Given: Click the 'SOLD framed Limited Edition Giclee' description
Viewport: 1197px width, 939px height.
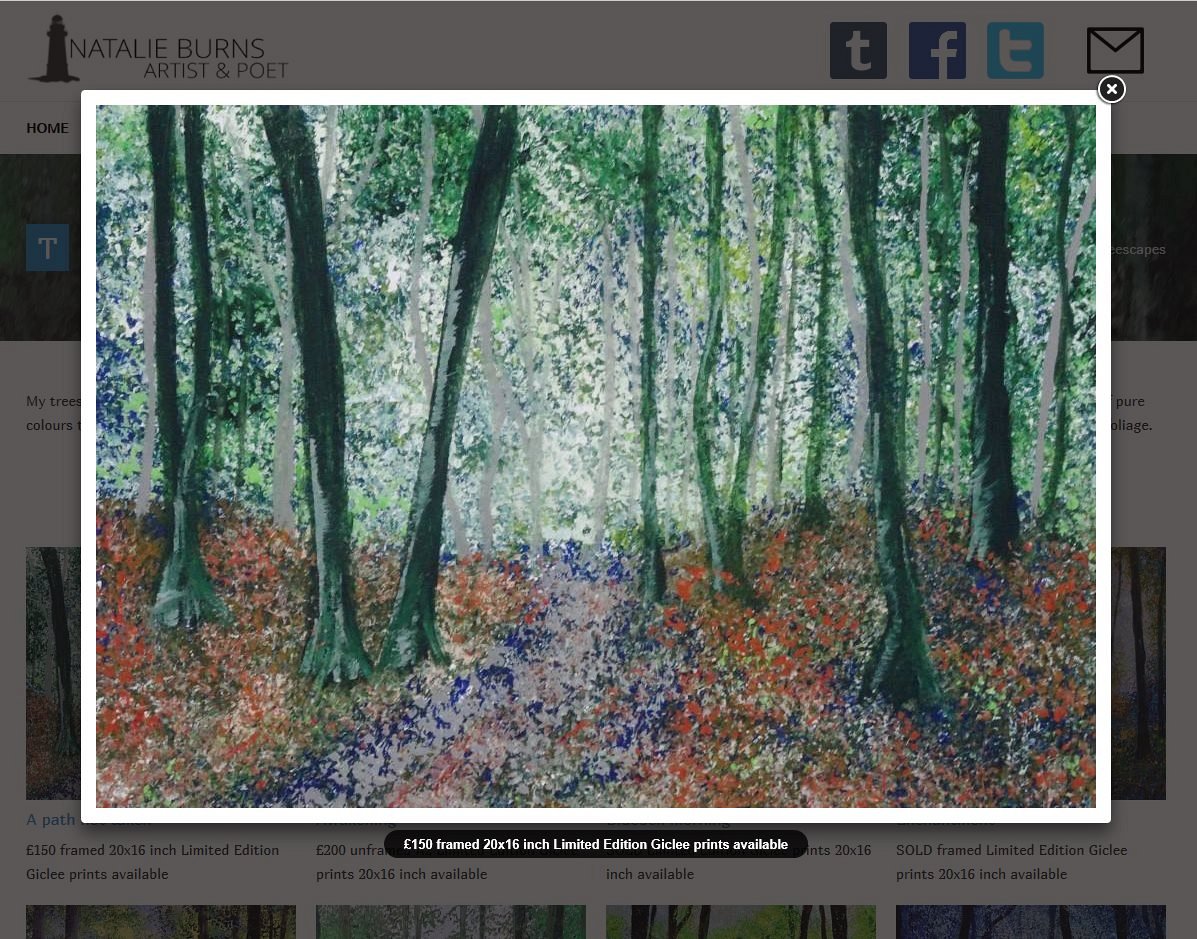Looking at the screenshot, I should click(x=1011, y=850).
